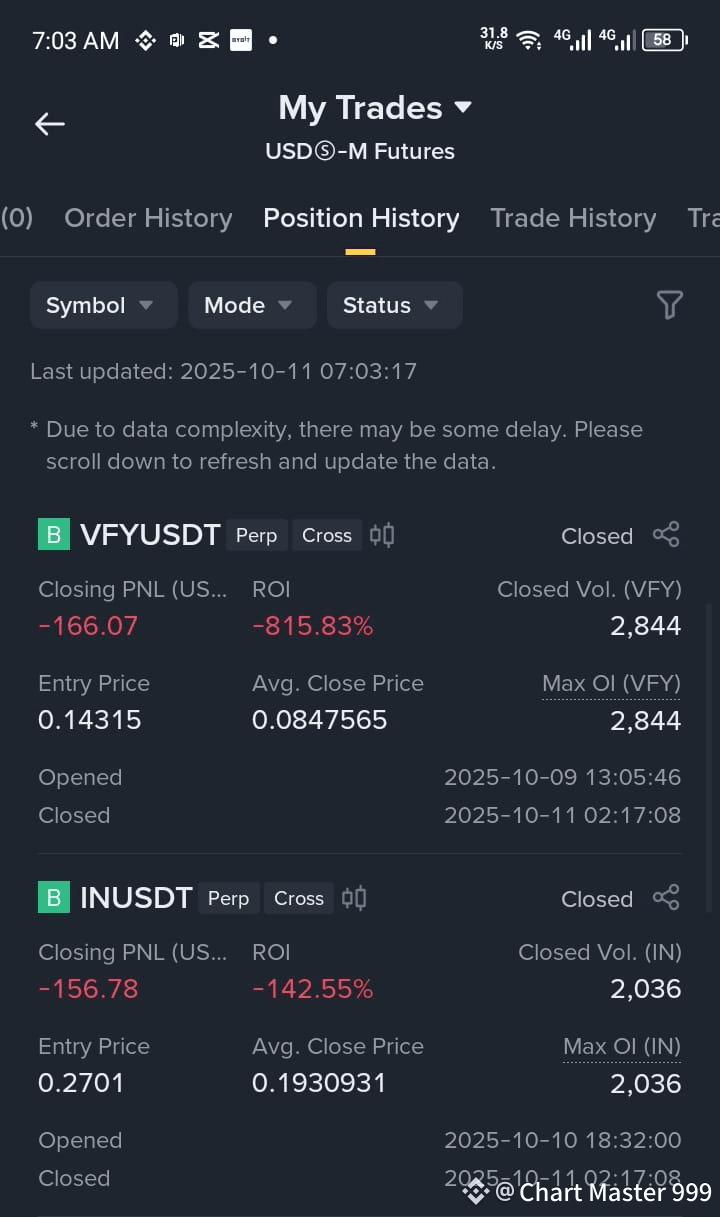Viewport: 720px width, 1217px height.
Task: Tap the Max OI (IN) underlined label
Action: point(622,1047)
